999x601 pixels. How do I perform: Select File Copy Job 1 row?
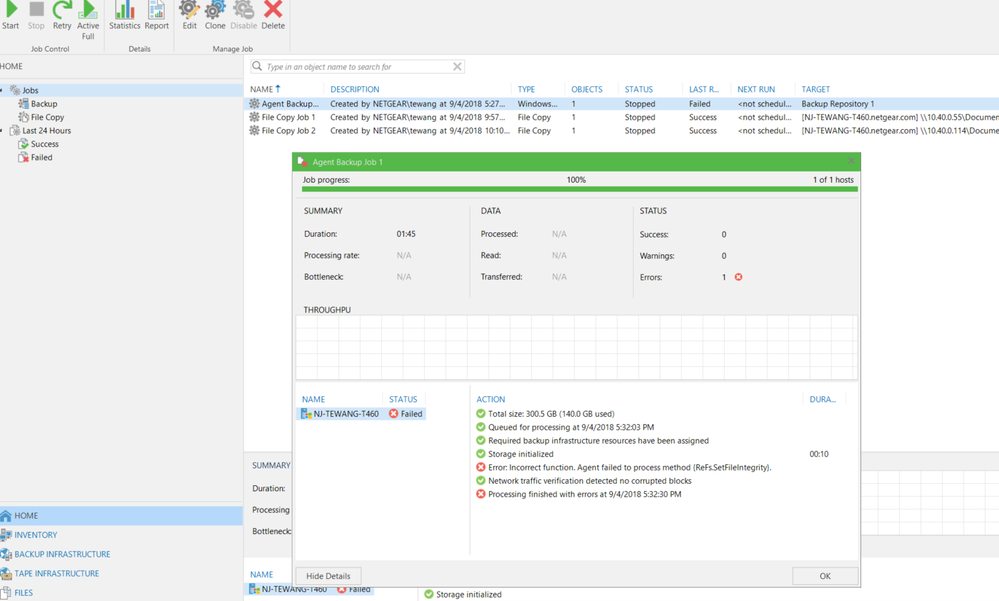[621, 117]
